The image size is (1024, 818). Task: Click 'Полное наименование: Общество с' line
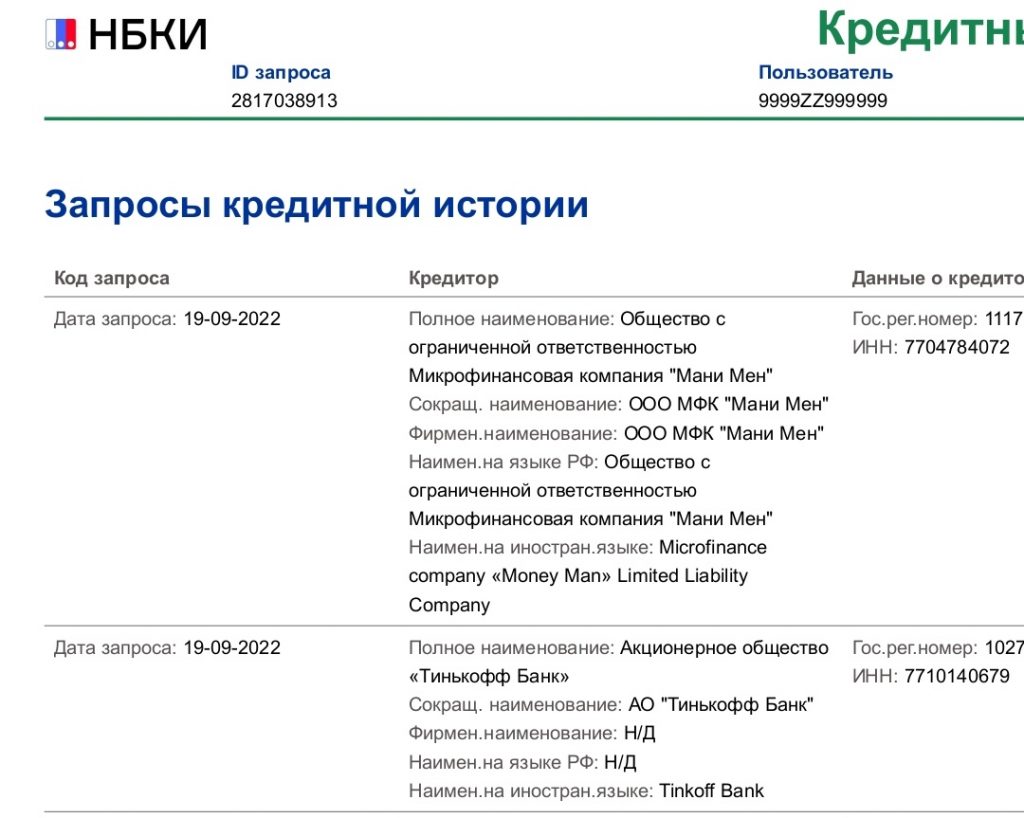pos(567,319)
